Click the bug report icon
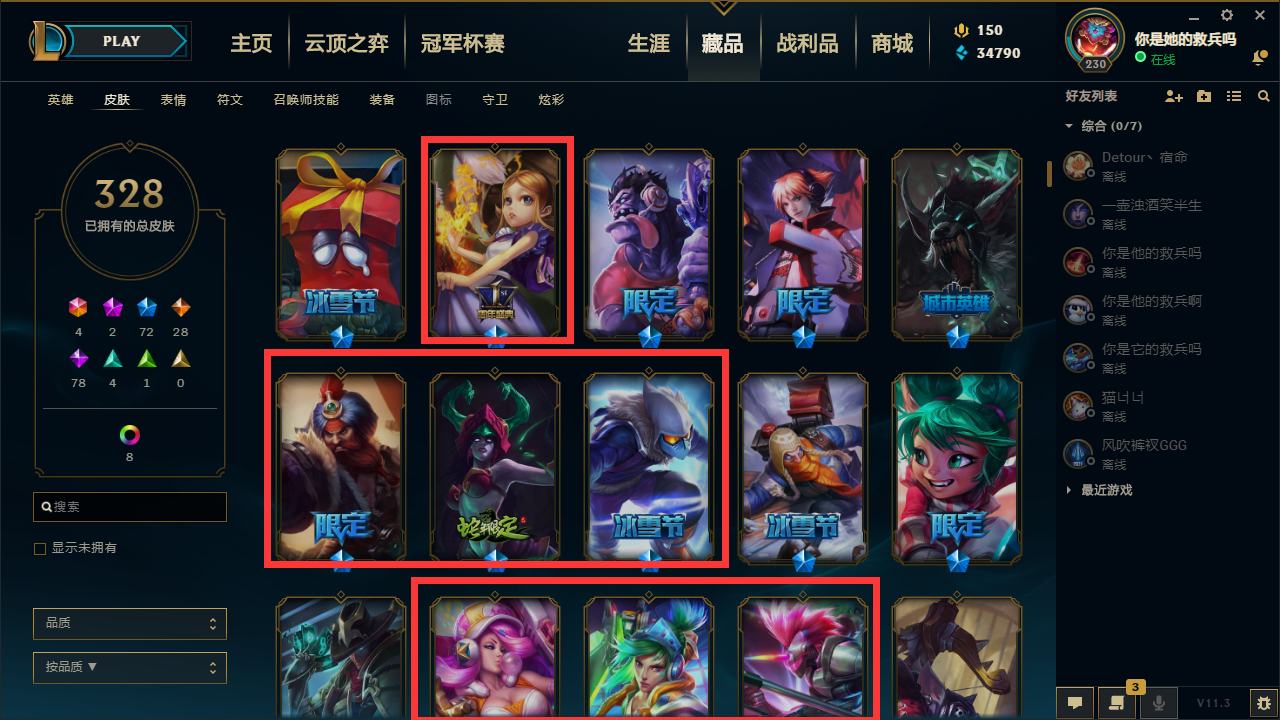The width and height of the screenshot is (1280, 720). (1263, 702)
